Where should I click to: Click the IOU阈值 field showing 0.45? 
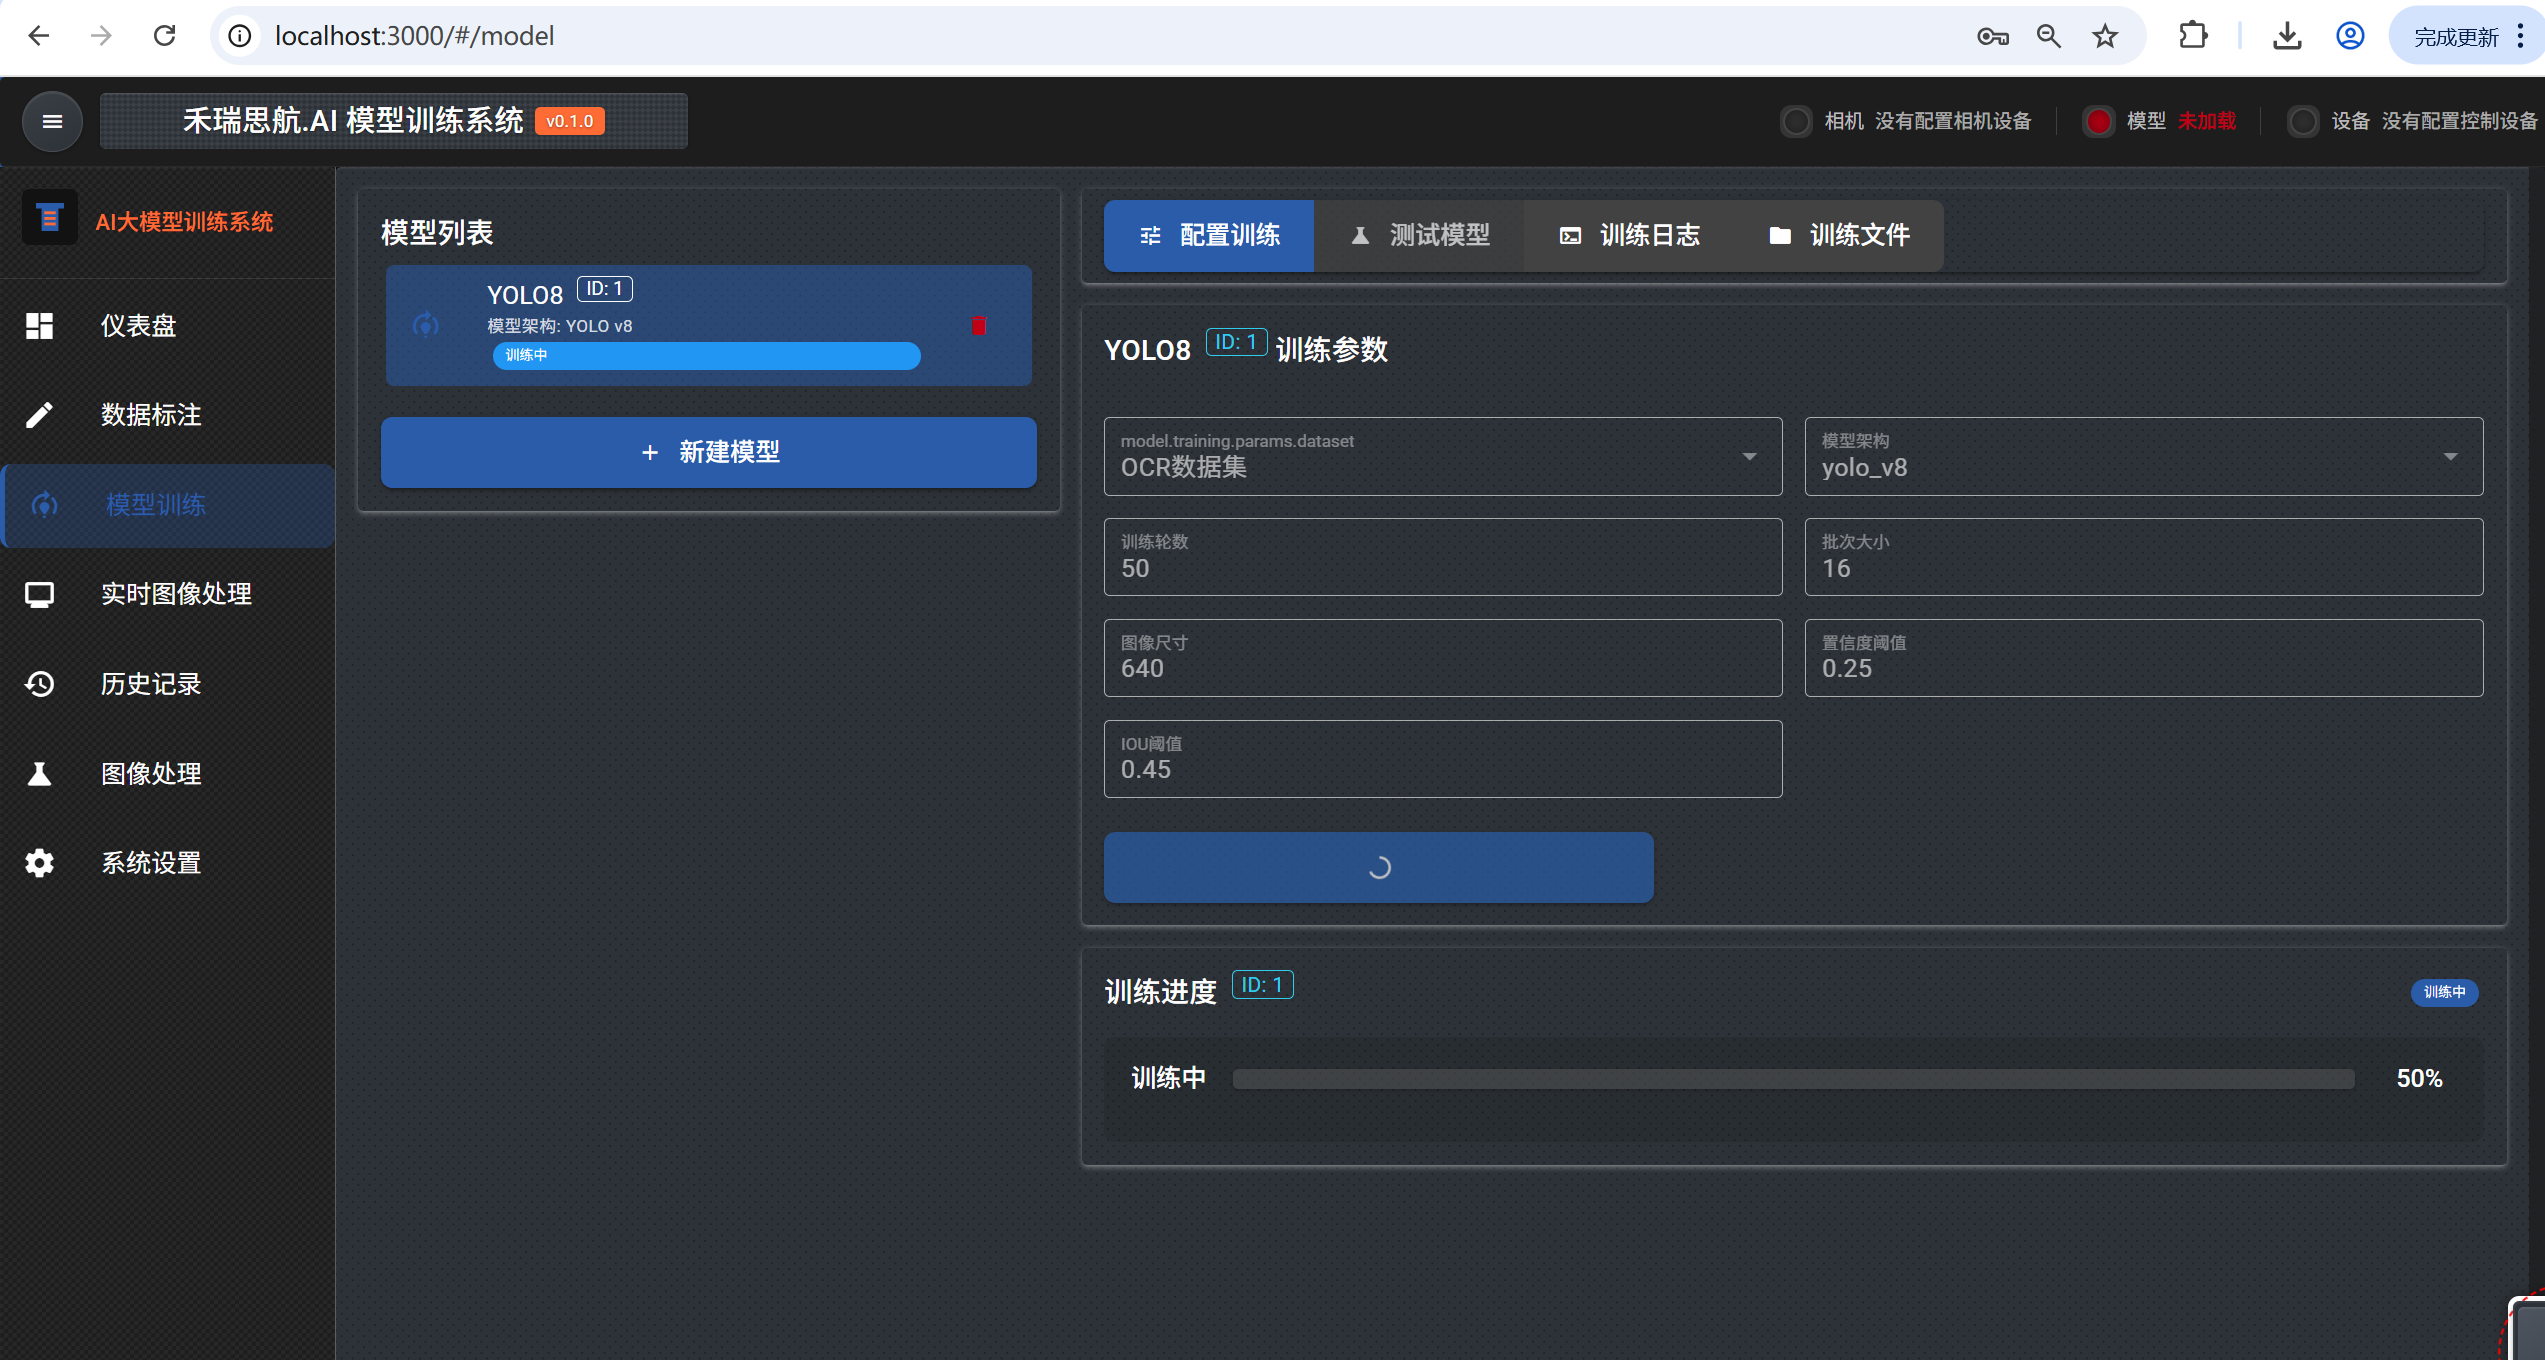click(1442, 759)
